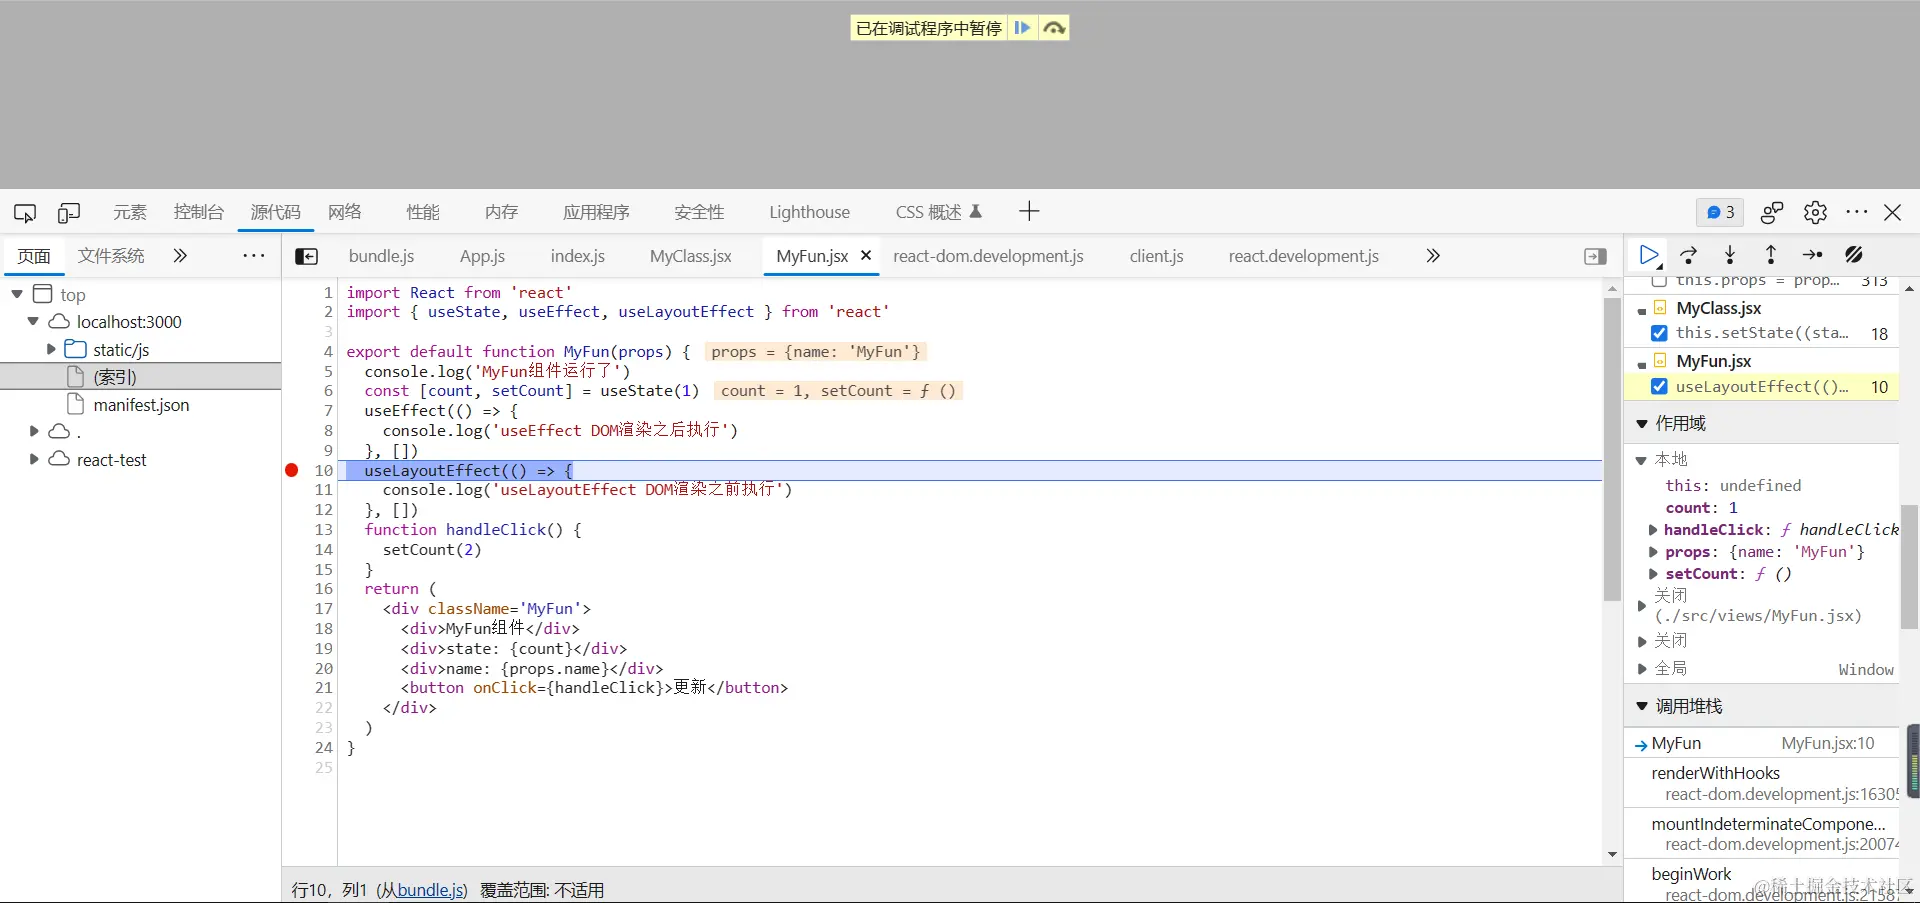The image size is (1920, 903).
Task: Collapse the localhost:3000 tree node
Action: pyautogui.click(x=33, y=322)
